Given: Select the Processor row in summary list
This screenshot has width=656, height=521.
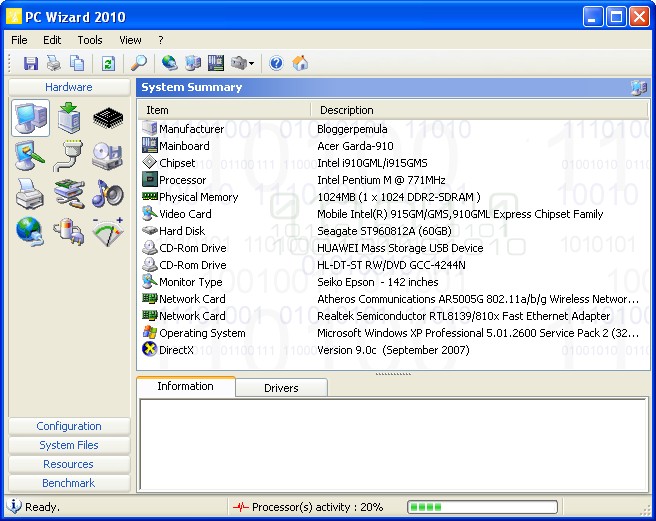Looking at the screenshot, I should [393, 180].
